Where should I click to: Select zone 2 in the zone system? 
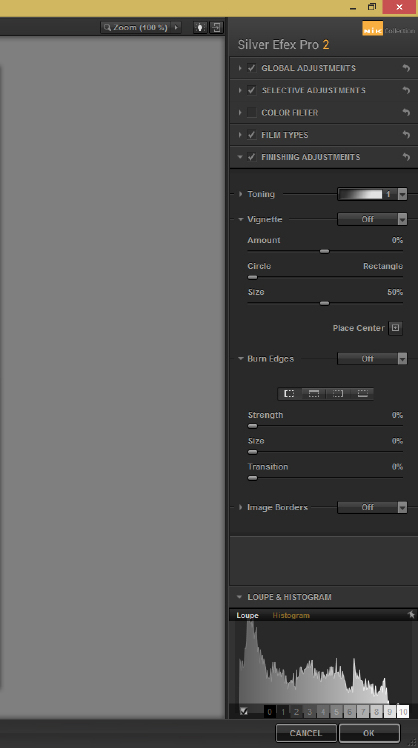coord(296,712)
